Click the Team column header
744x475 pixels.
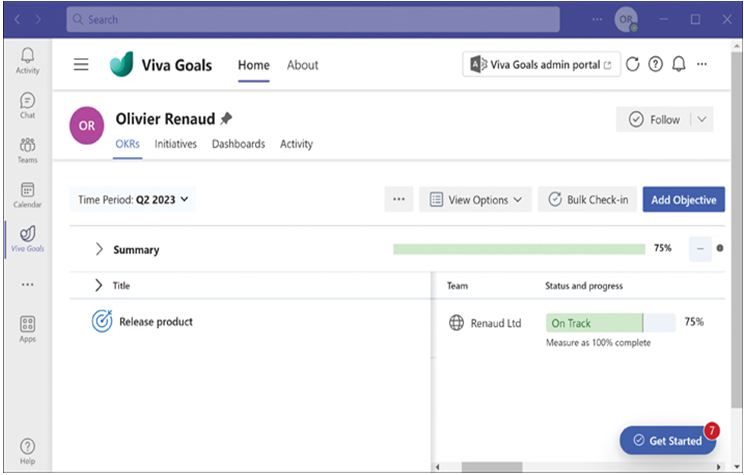457,286
